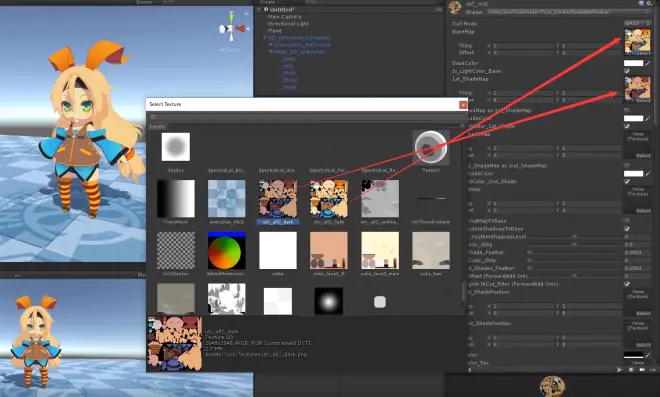Close the Select Texture window
Image resolution: width=660 pixels, height=397 pixels.
click(x=463, y=104)
